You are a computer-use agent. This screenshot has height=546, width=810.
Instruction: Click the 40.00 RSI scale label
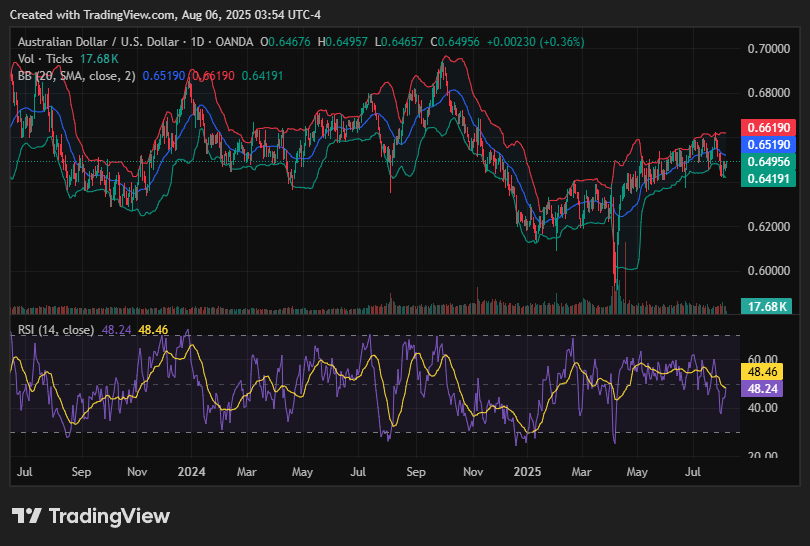pos(762,408)
